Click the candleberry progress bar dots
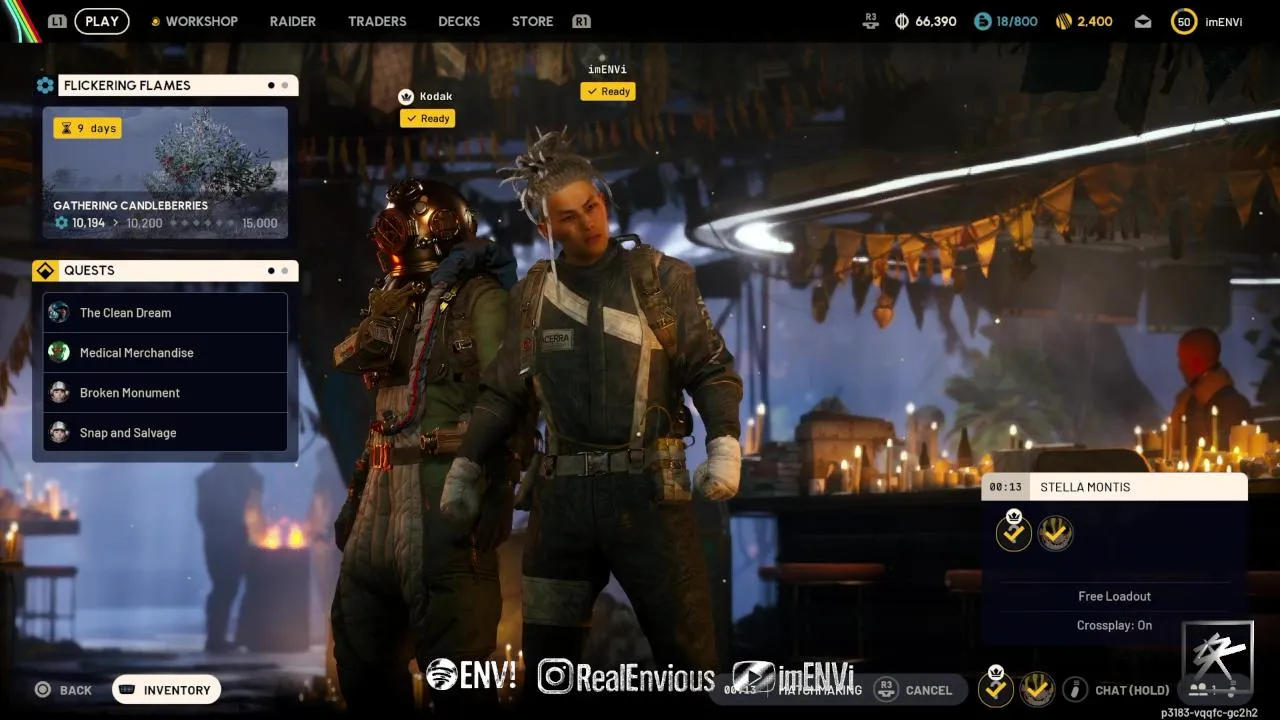The image size is (1280, 720). (x=202, y=223)
